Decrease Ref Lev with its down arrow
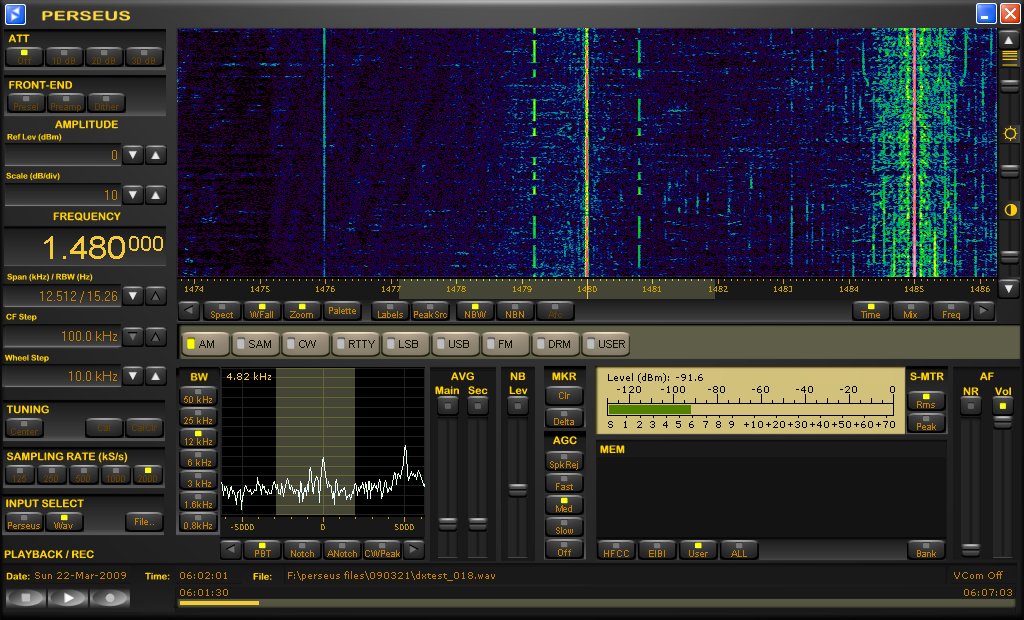The image size is (1024, 620). tap(133, 155)
